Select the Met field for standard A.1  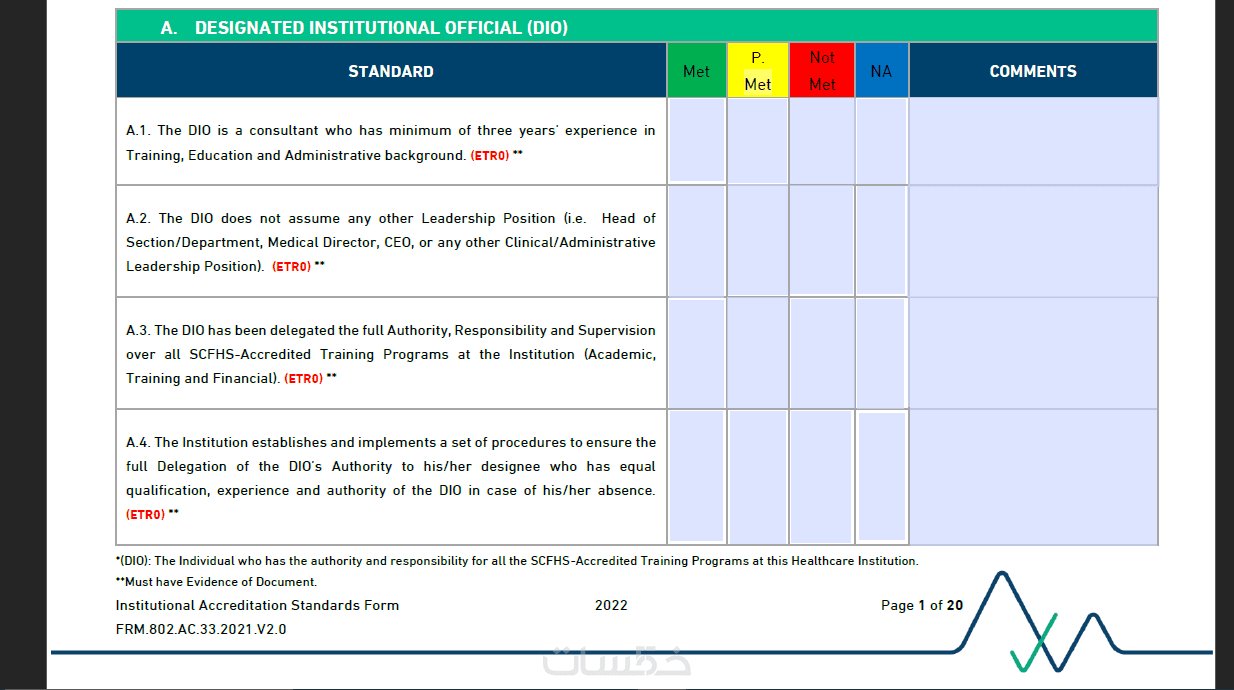(697, 141)
